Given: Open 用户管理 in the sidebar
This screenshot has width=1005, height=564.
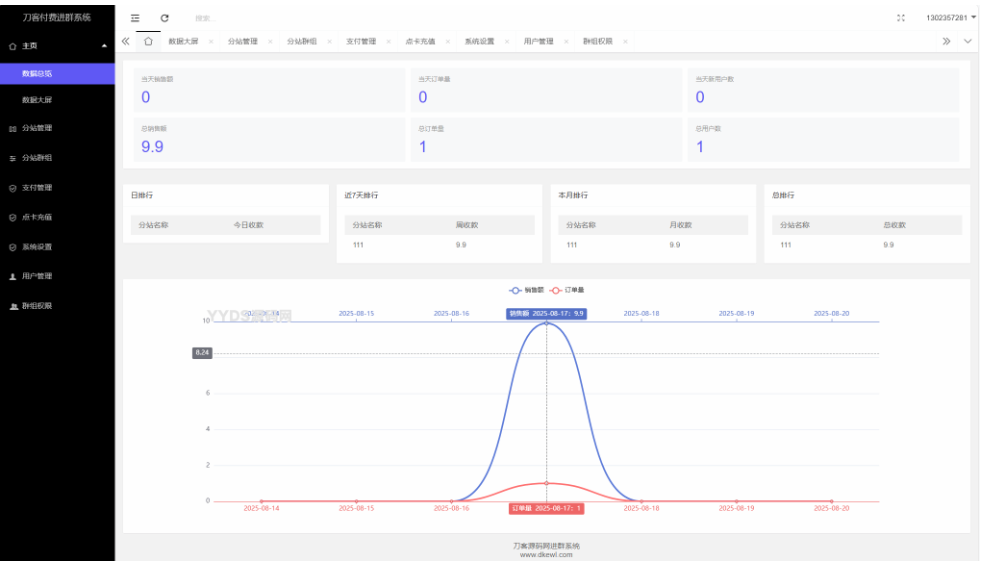Looking at the screenshot, I should pyautogui.click(x=37, y=276).
